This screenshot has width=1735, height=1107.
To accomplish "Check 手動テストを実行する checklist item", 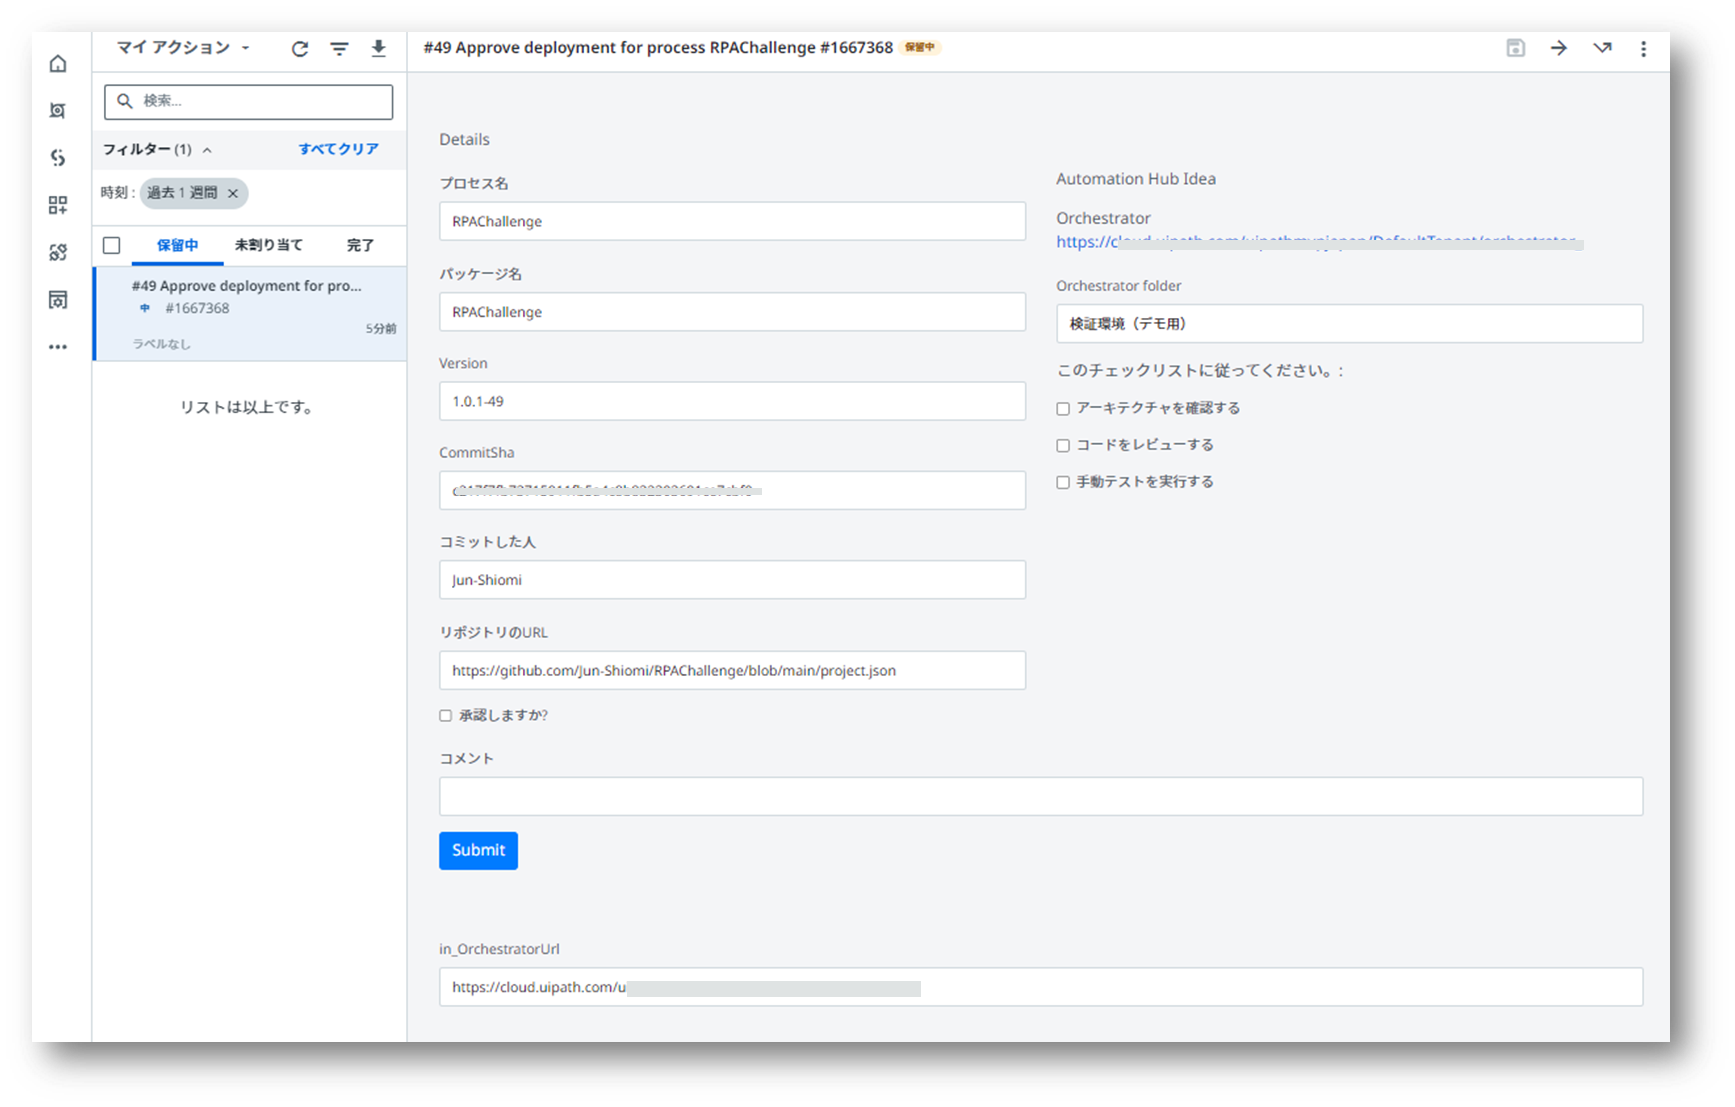I will (1063, 483).
